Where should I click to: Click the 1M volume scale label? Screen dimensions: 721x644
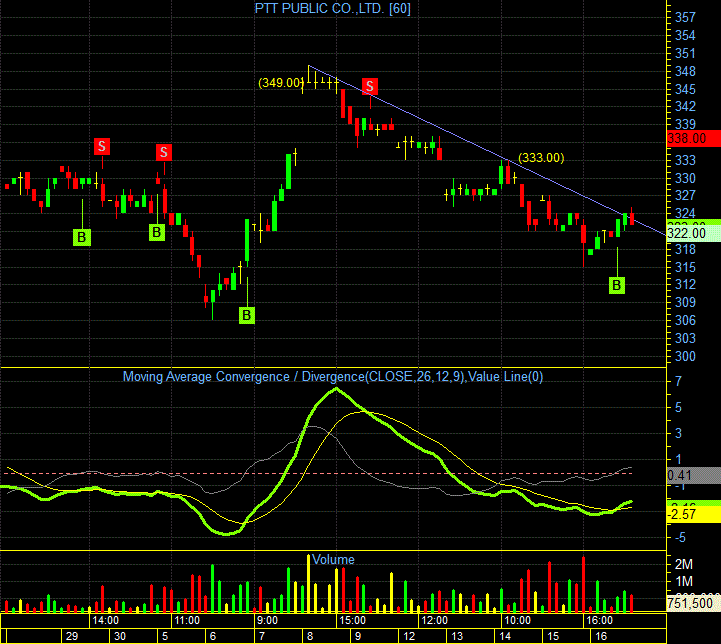(x=684, y=581)
